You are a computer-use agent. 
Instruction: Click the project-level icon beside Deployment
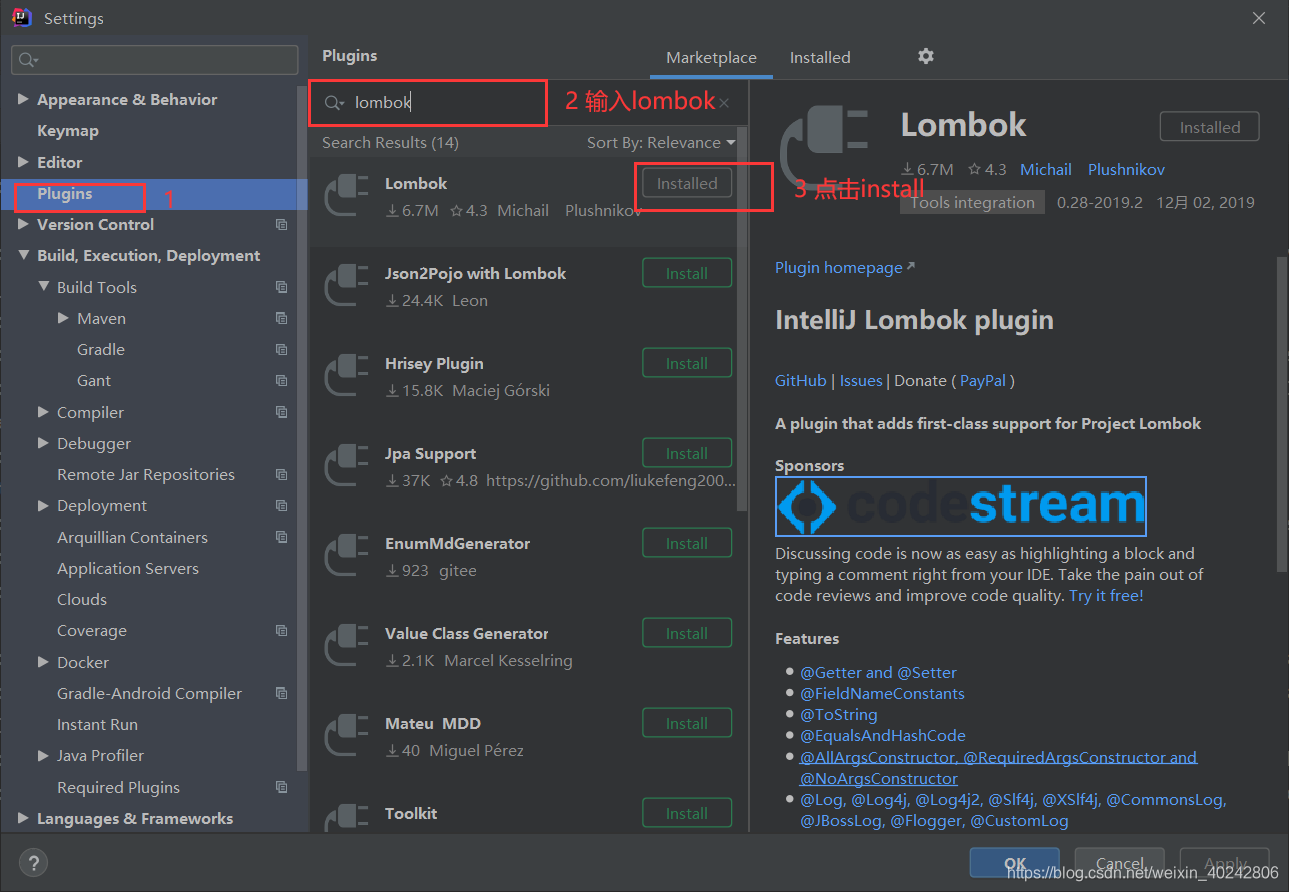point(281,506)
